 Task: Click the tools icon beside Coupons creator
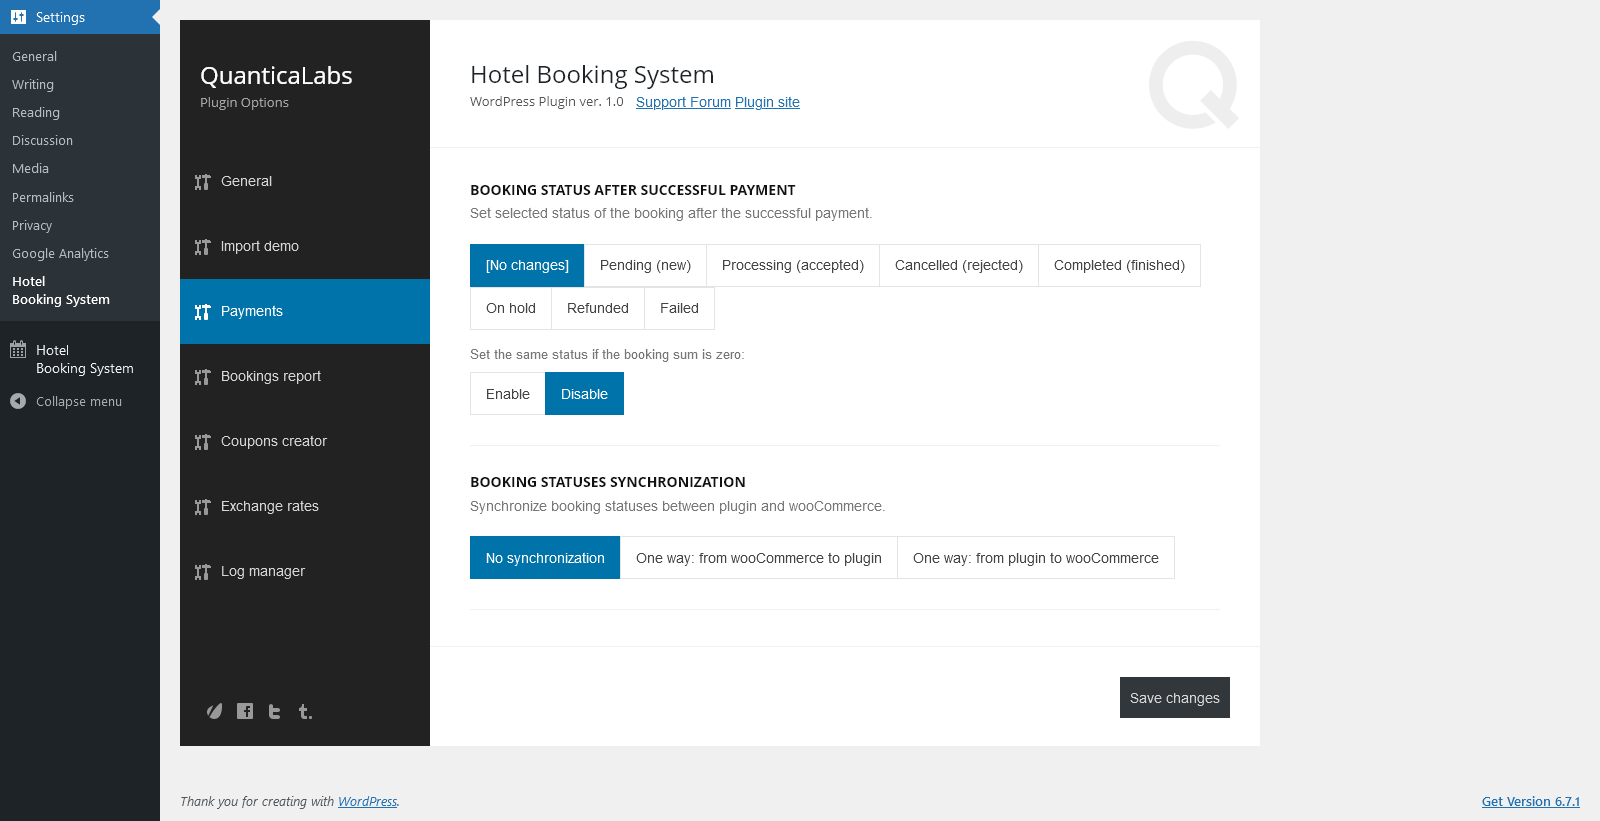[203, 442]
